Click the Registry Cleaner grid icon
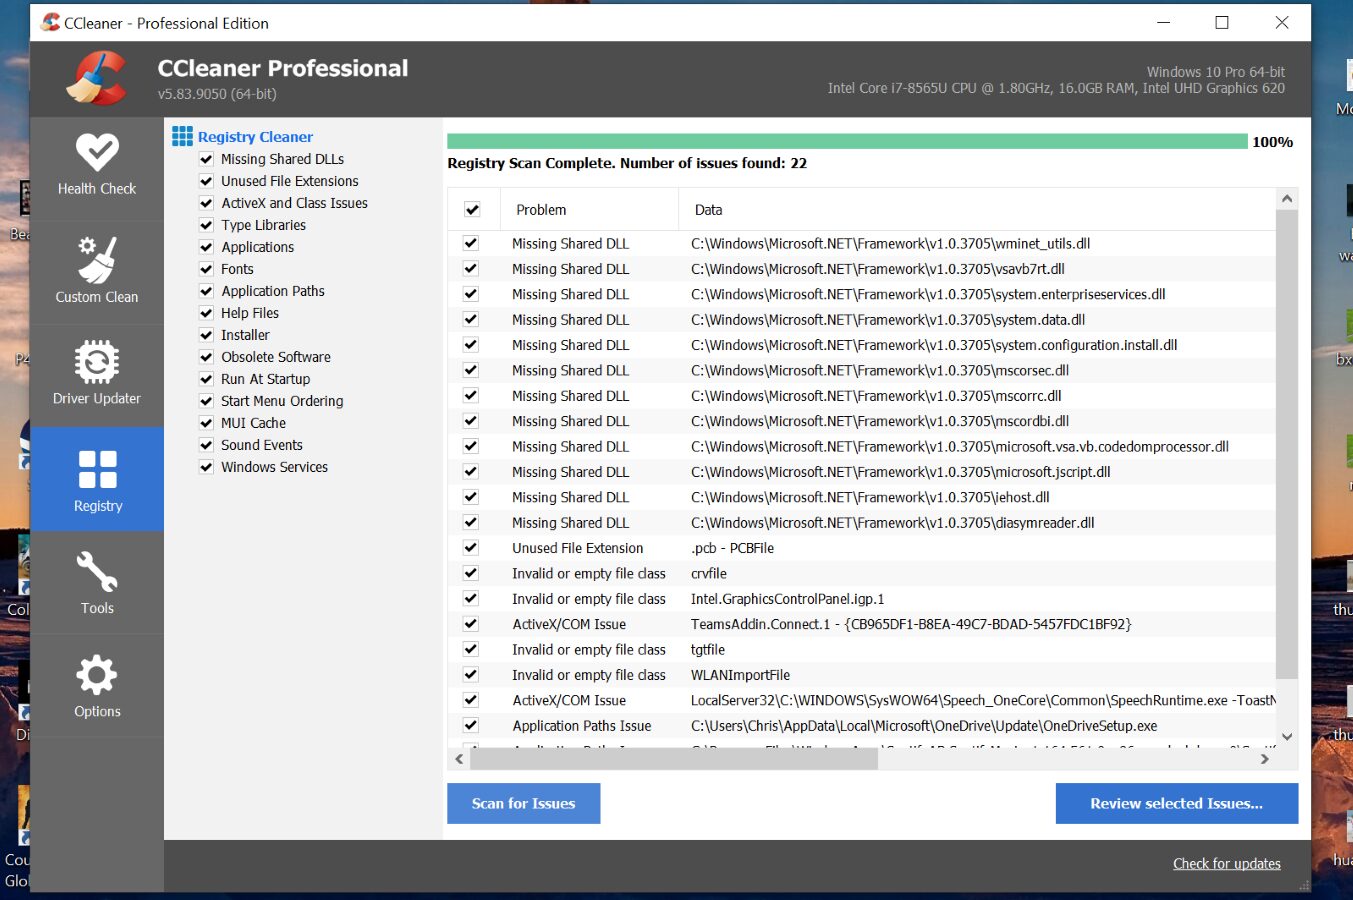The height and width of the screenshot is (900, 1353). click(x=182, y=136)
